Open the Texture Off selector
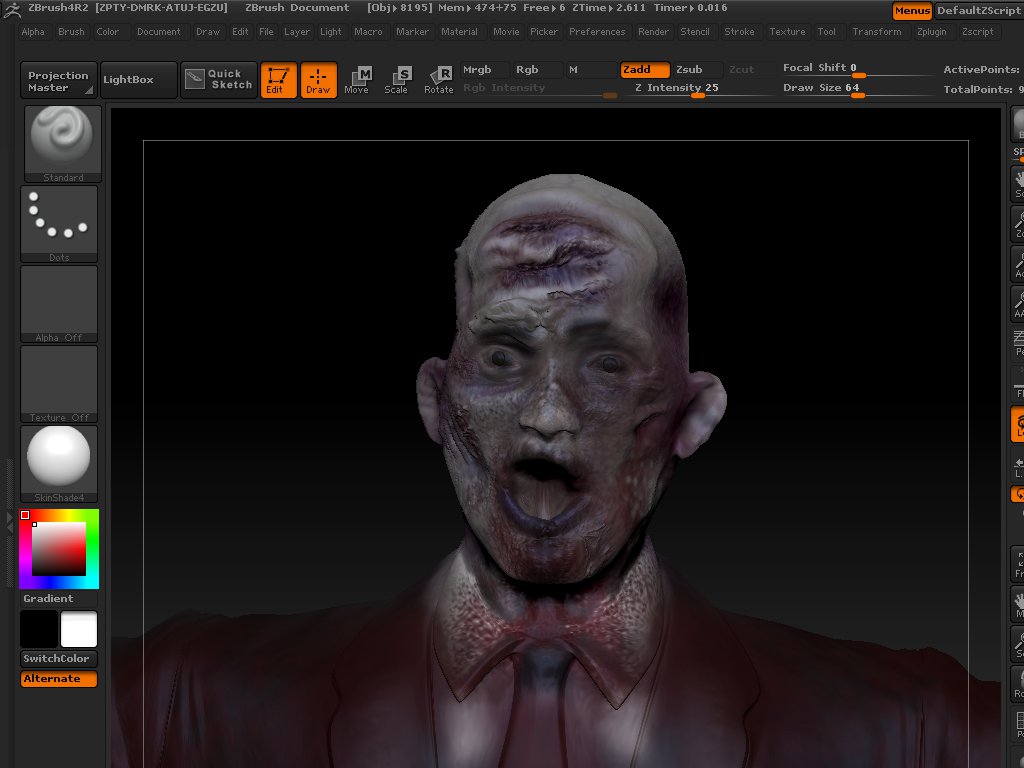The height and width of the screenshot is (768, 1024). click(59, 383)
